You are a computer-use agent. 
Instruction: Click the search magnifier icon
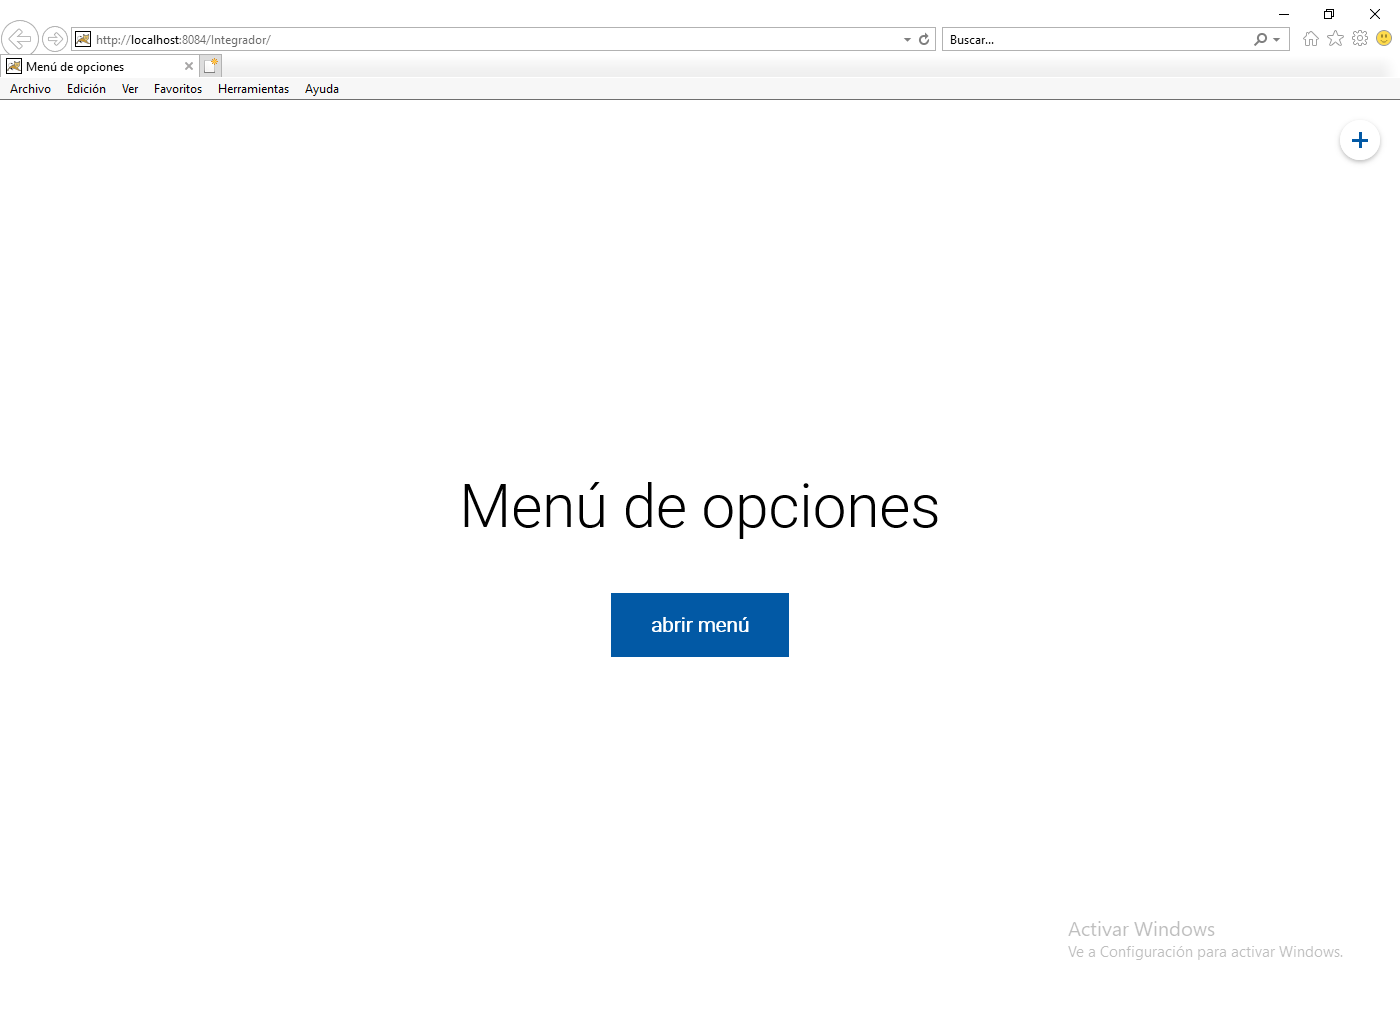1260,39
